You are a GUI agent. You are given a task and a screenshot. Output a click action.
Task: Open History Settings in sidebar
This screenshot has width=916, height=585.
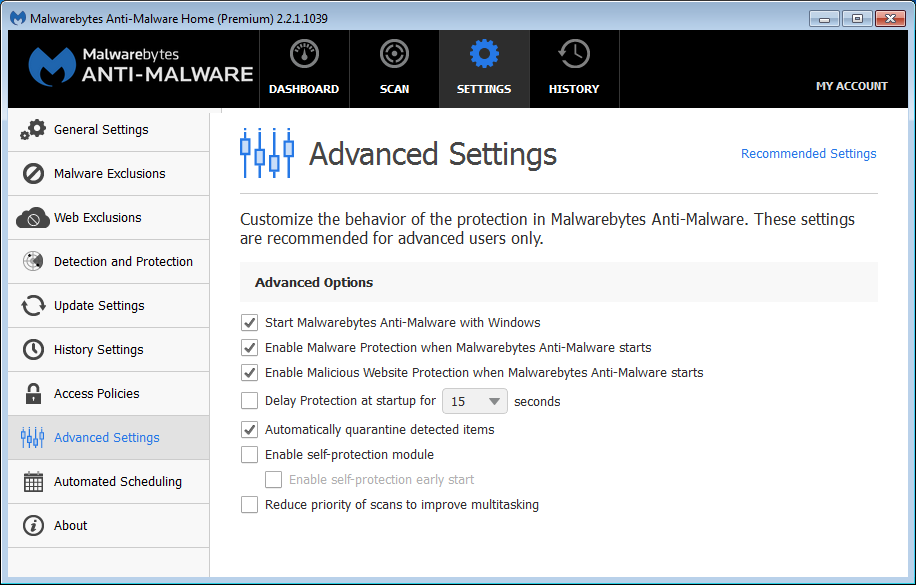pyautogui.click(x=109, y=349)
